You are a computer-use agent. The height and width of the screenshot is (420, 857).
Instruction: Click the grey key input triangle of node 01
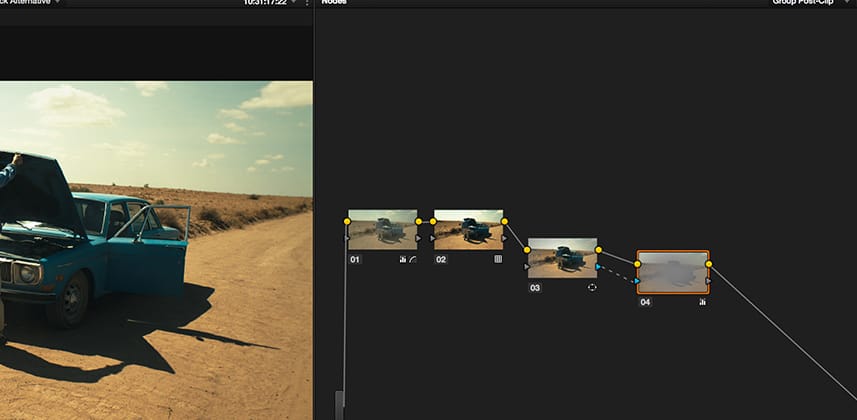tap(347, 238)
